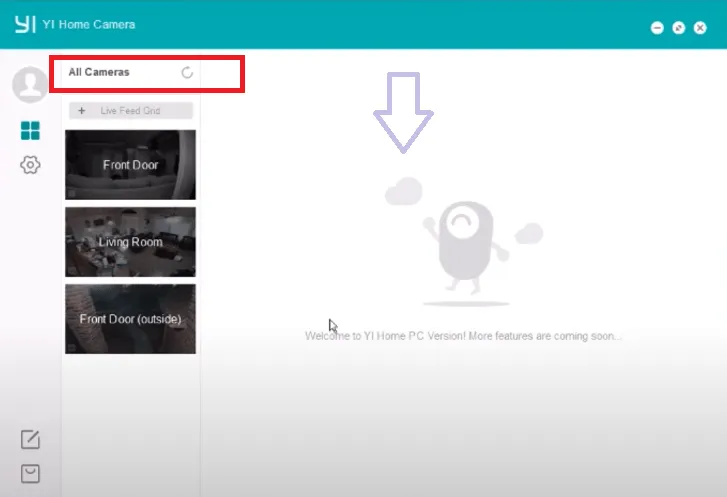This screenshot has height=497, width=727.
Task: Open the user profile avatar
Action: coord(30,84)
